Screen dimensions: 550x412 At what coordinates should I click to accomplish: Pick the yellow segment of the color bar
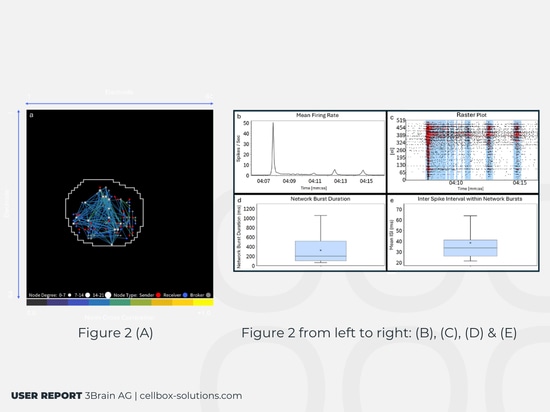pyautogui.click(x=203, y=302)
